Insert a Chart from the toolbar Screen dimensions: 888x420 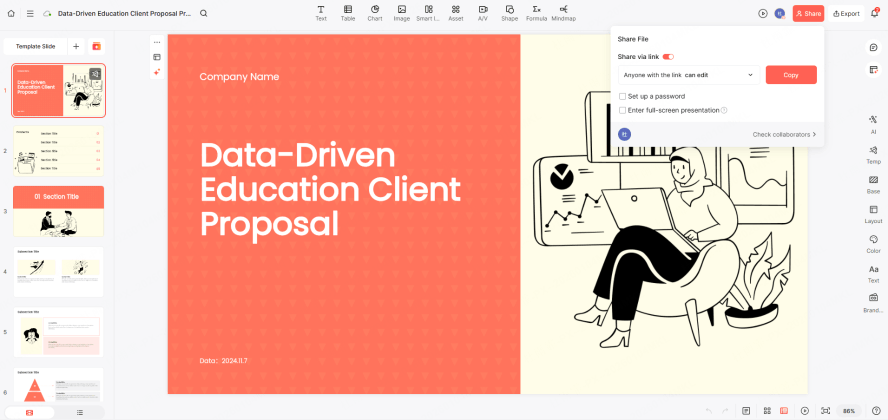pos(374,13)
